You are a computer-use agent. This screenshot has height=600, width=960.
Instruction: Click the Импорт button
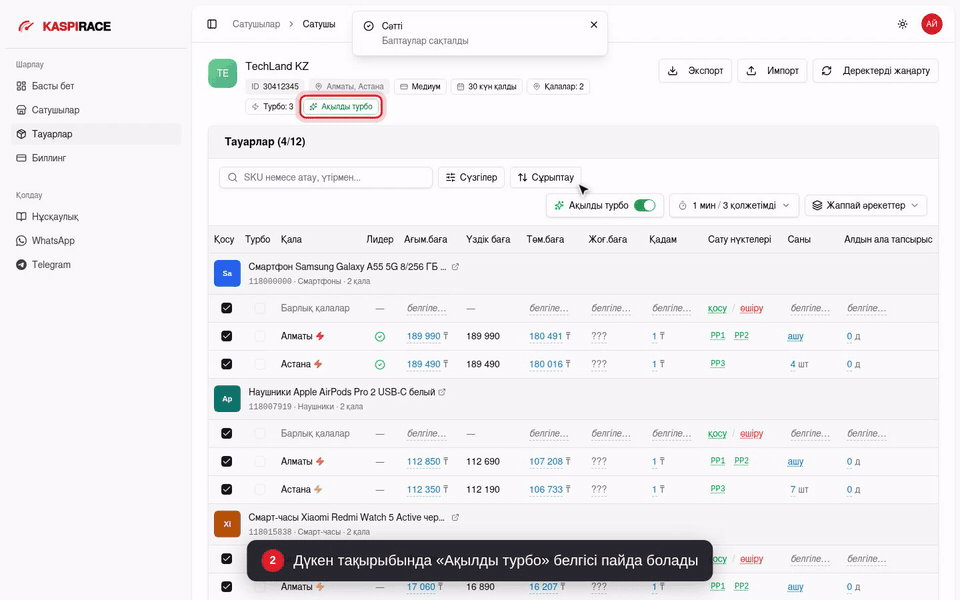[772, 70]
